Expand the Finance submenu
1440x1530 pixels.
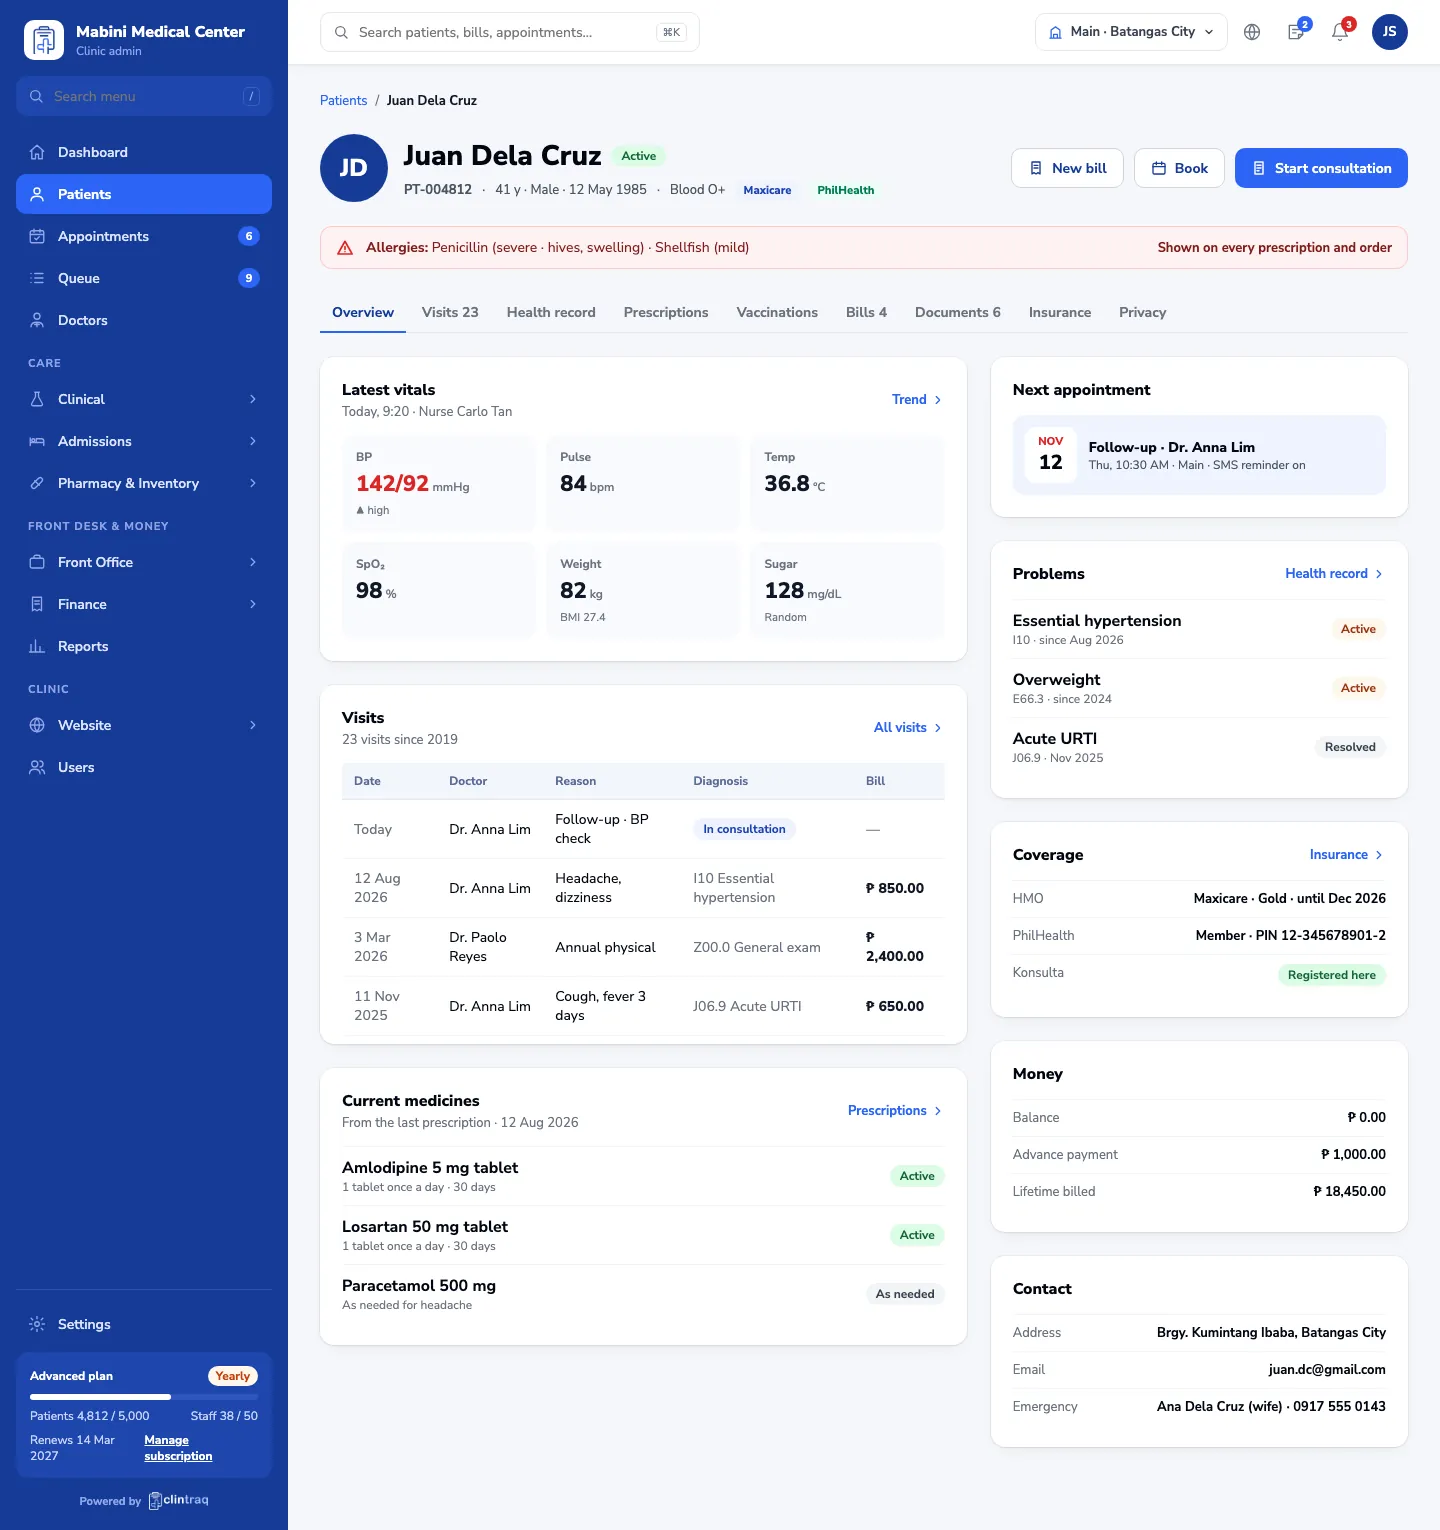click(x=144, y=604)
